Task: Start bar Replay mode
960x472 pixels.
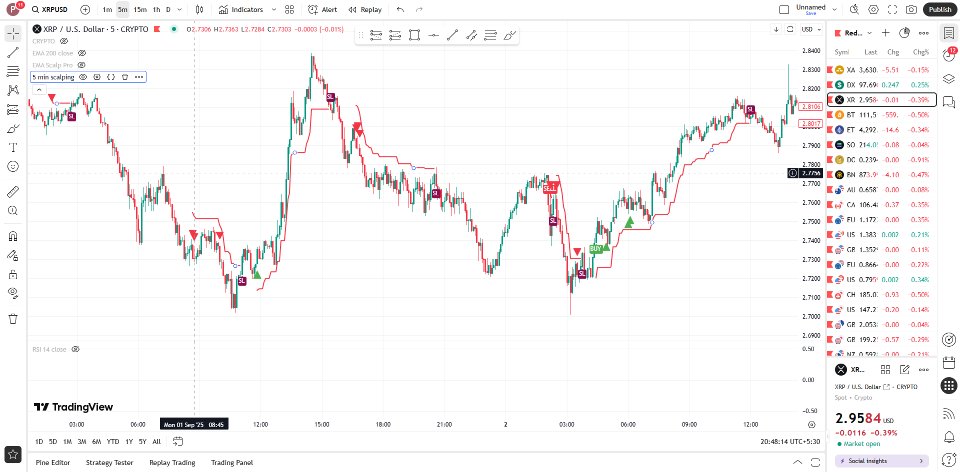Action: coord(365,10)
